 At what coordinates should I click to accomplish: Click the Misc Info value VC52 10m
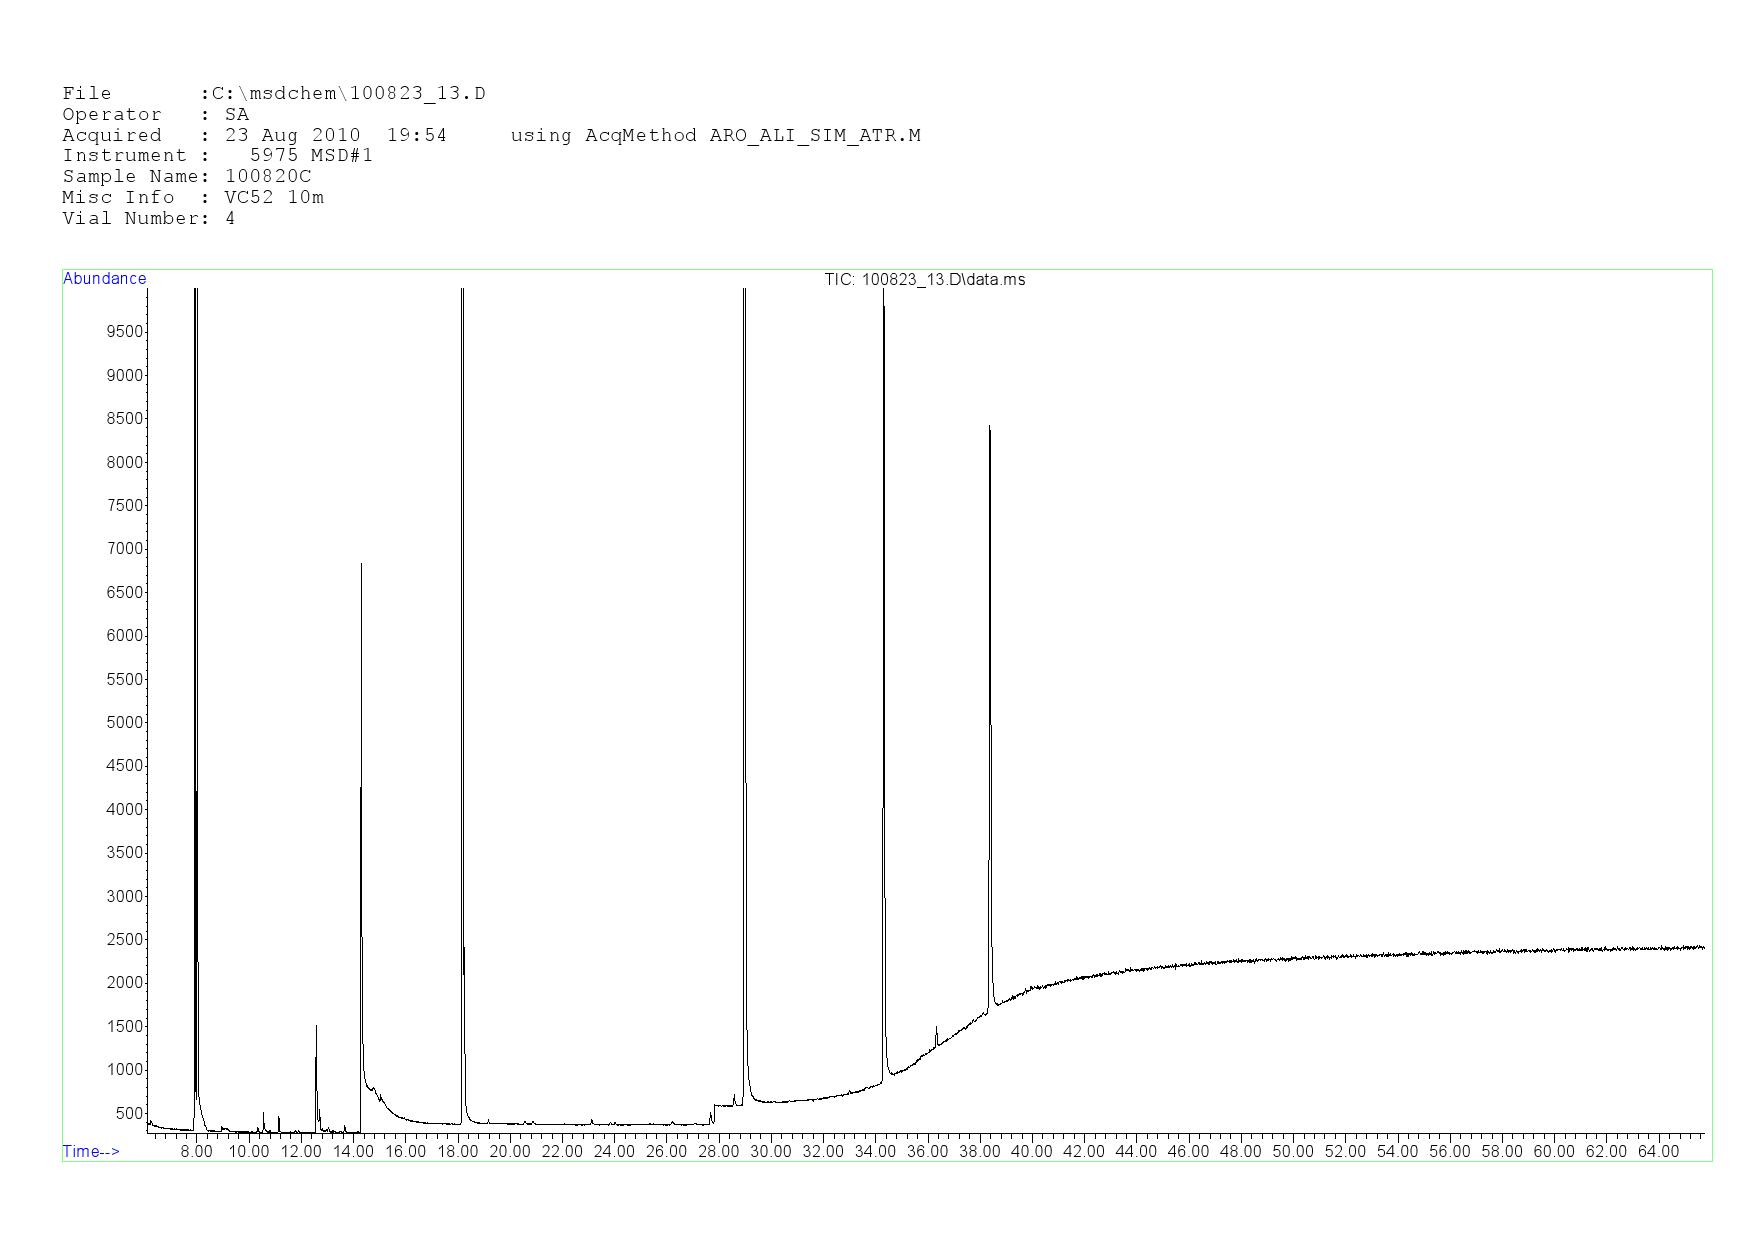(274, 198)
